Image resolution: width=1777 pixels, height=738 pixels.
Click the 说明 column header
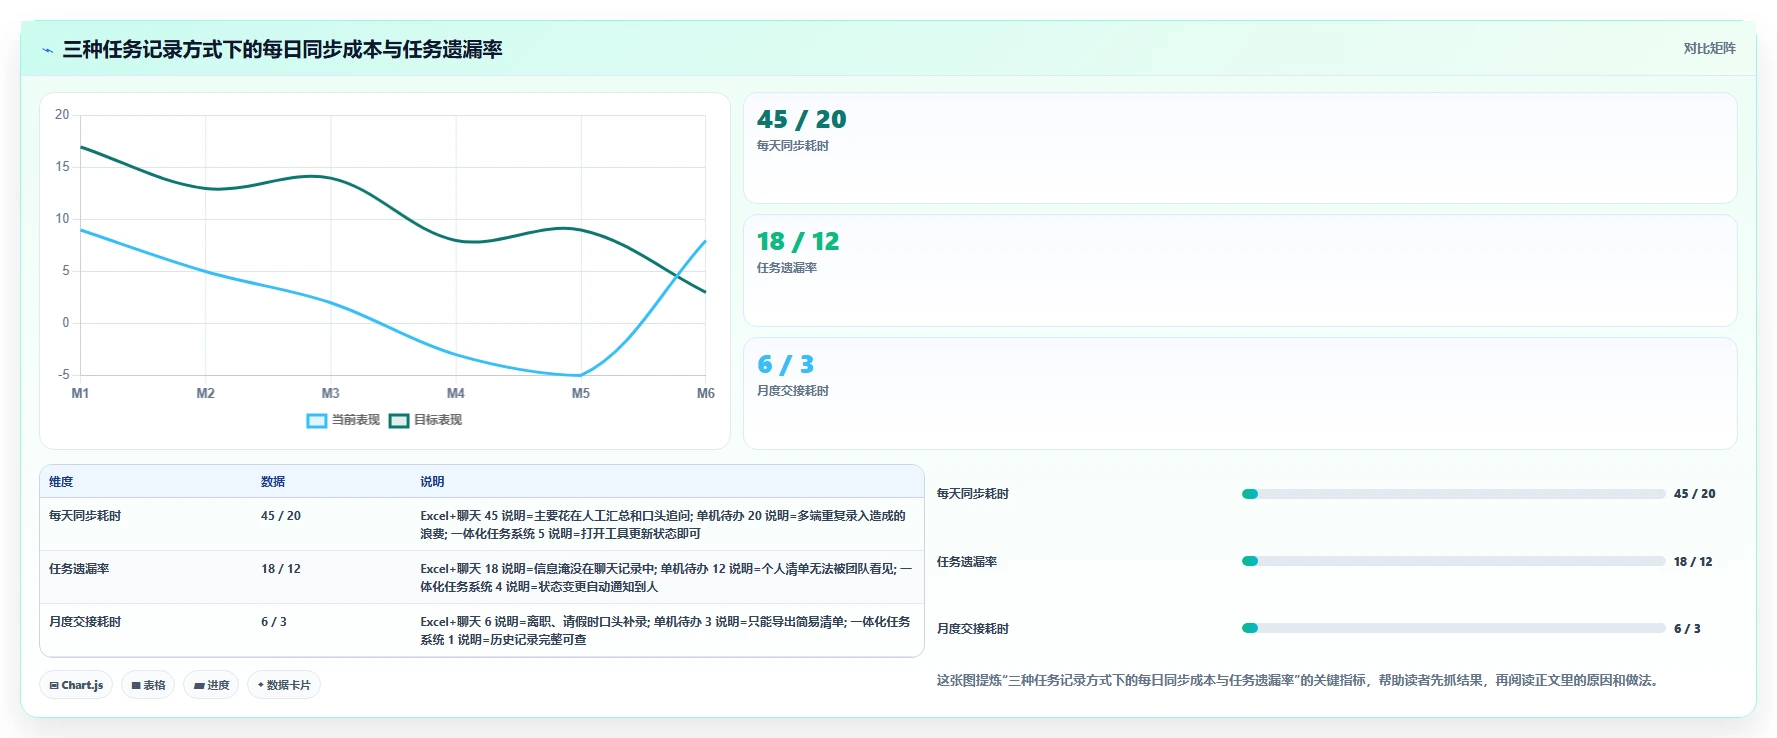click(432, 482)
